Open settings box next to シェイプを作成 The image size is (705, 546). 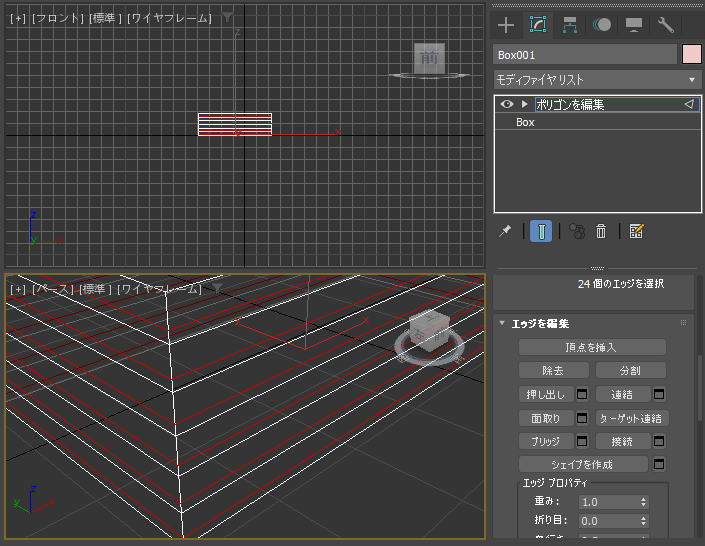coord(659,464)
